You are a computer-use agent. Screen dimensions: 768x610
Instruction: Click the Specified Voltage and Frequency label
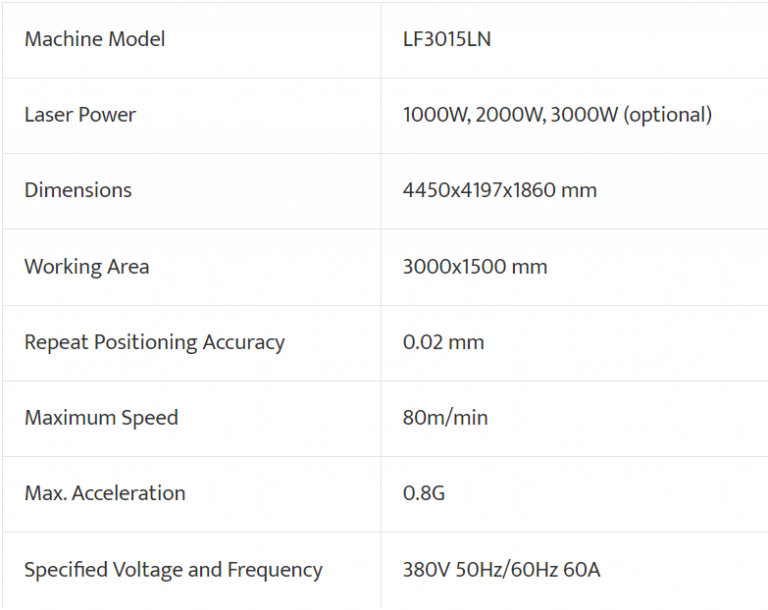[x=173, y=570]
